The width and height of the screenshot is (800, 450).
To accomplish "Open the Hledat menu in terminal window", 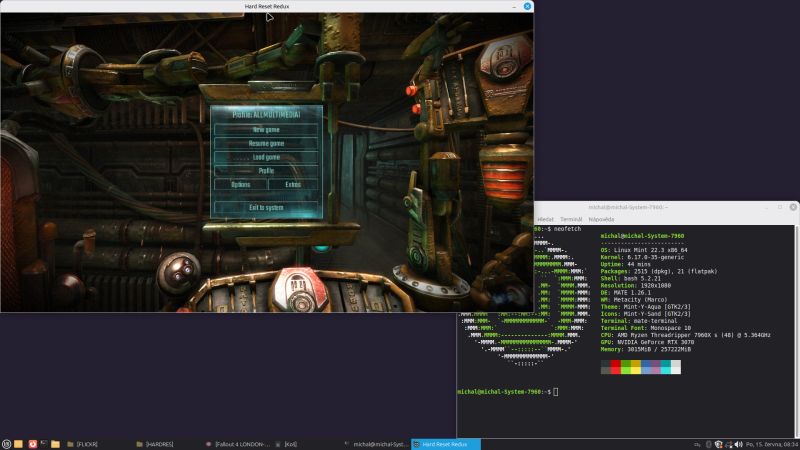I will pos(545,219).
